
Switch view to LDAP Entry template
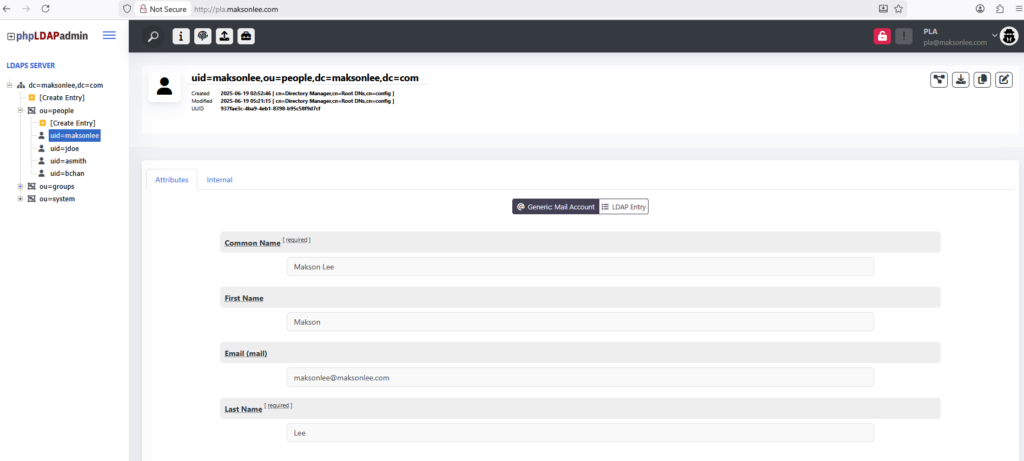click(x=625, y=206)
